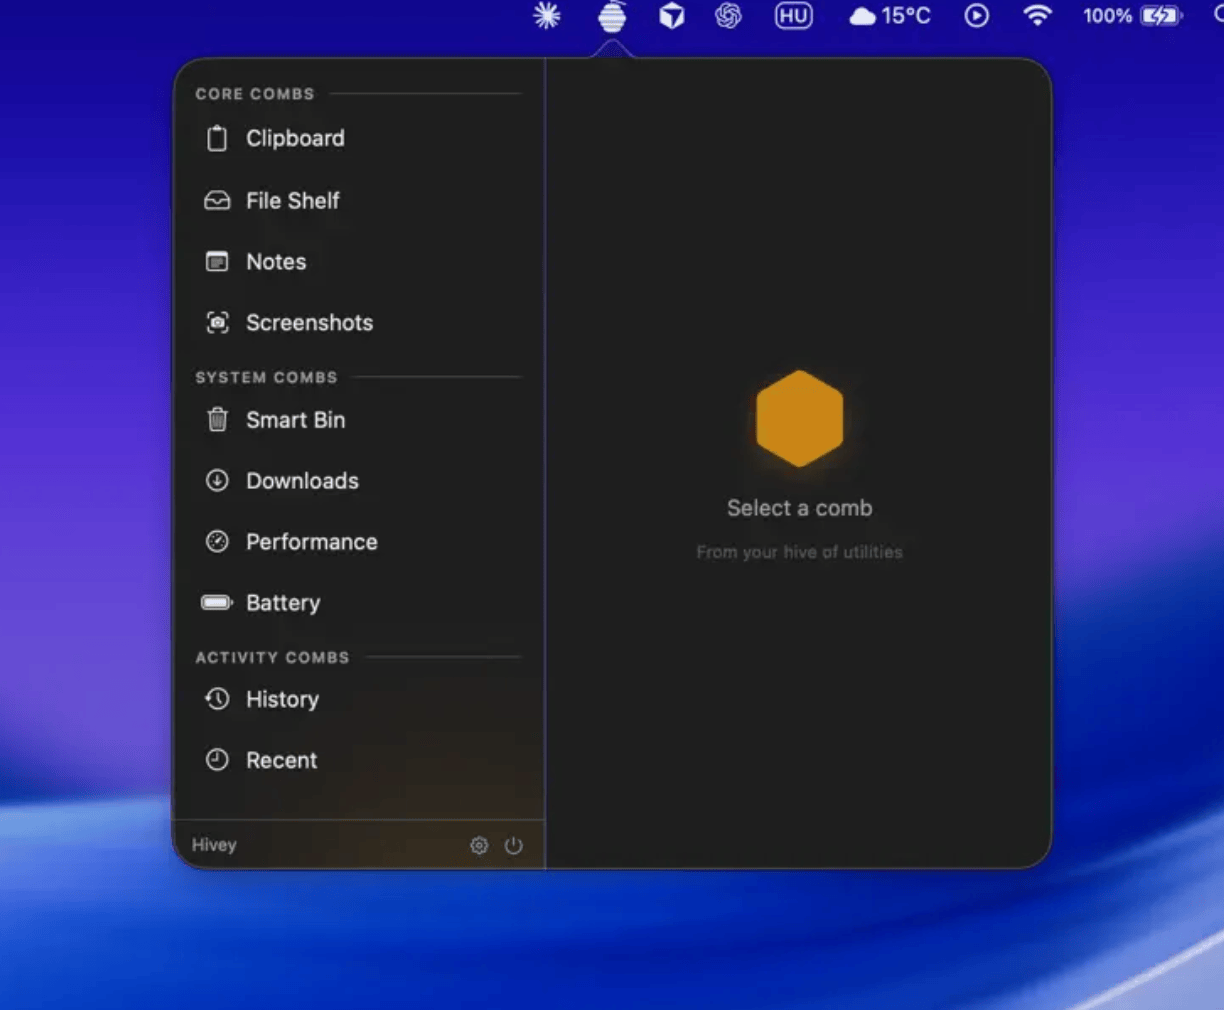Open the History clock icon
Image resolution: width=1224 pixels, height=1010 pixels.
(217, 698)
